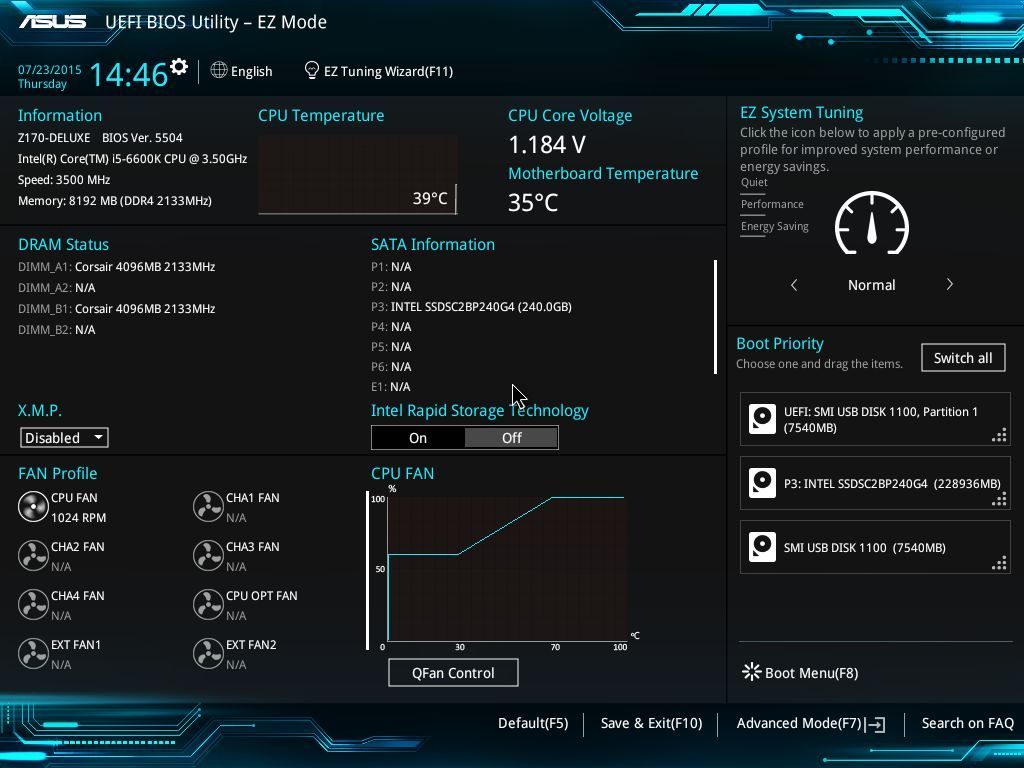This screenshot has height=768, width=1024.
Task: Click the Switch all button
Action: click(963, 358)
